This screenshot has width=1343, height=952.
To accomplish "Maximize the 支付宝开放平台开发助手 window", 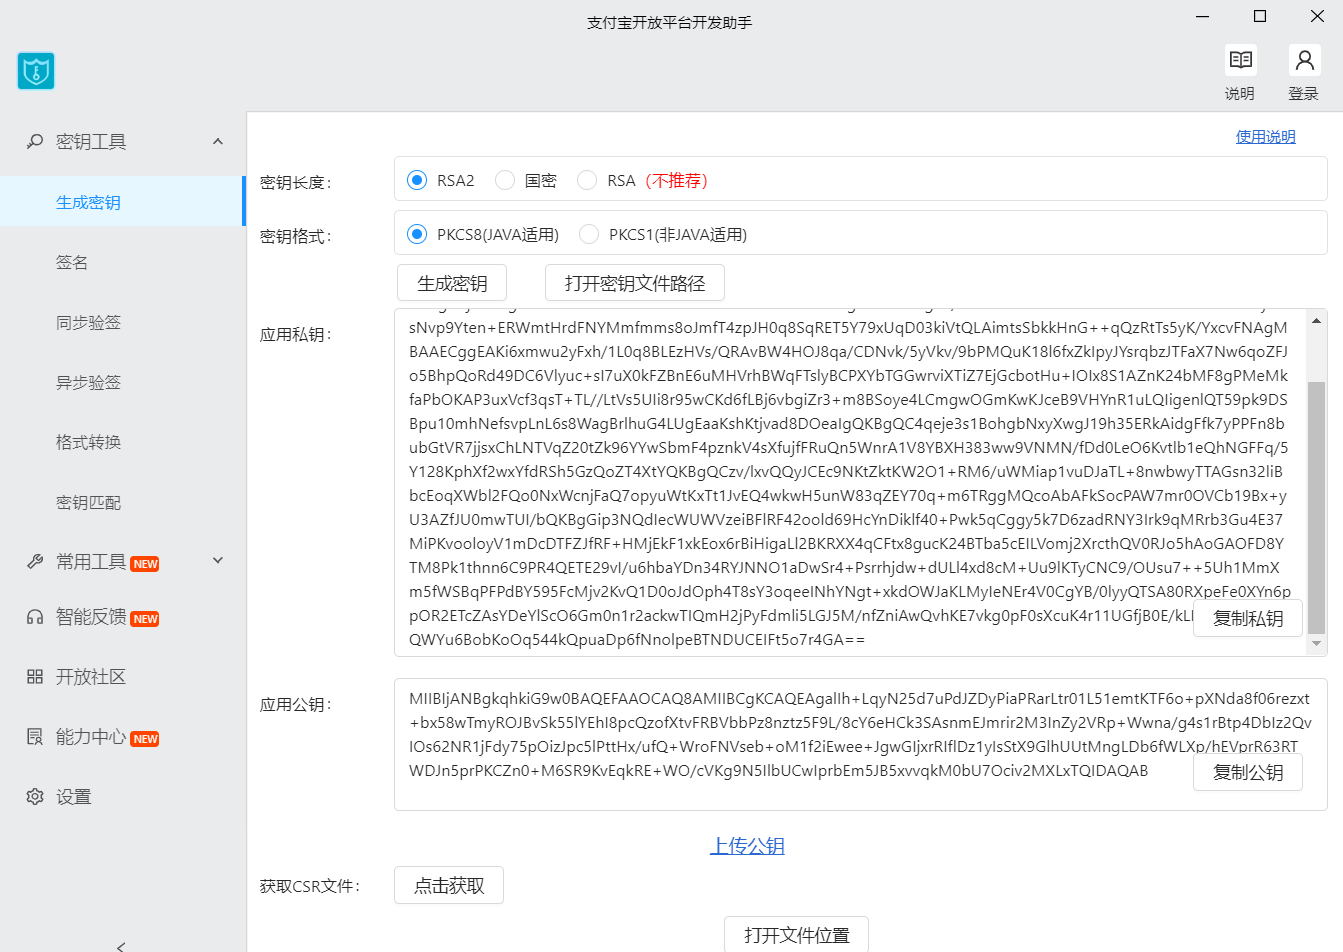I will [1260, 17].
